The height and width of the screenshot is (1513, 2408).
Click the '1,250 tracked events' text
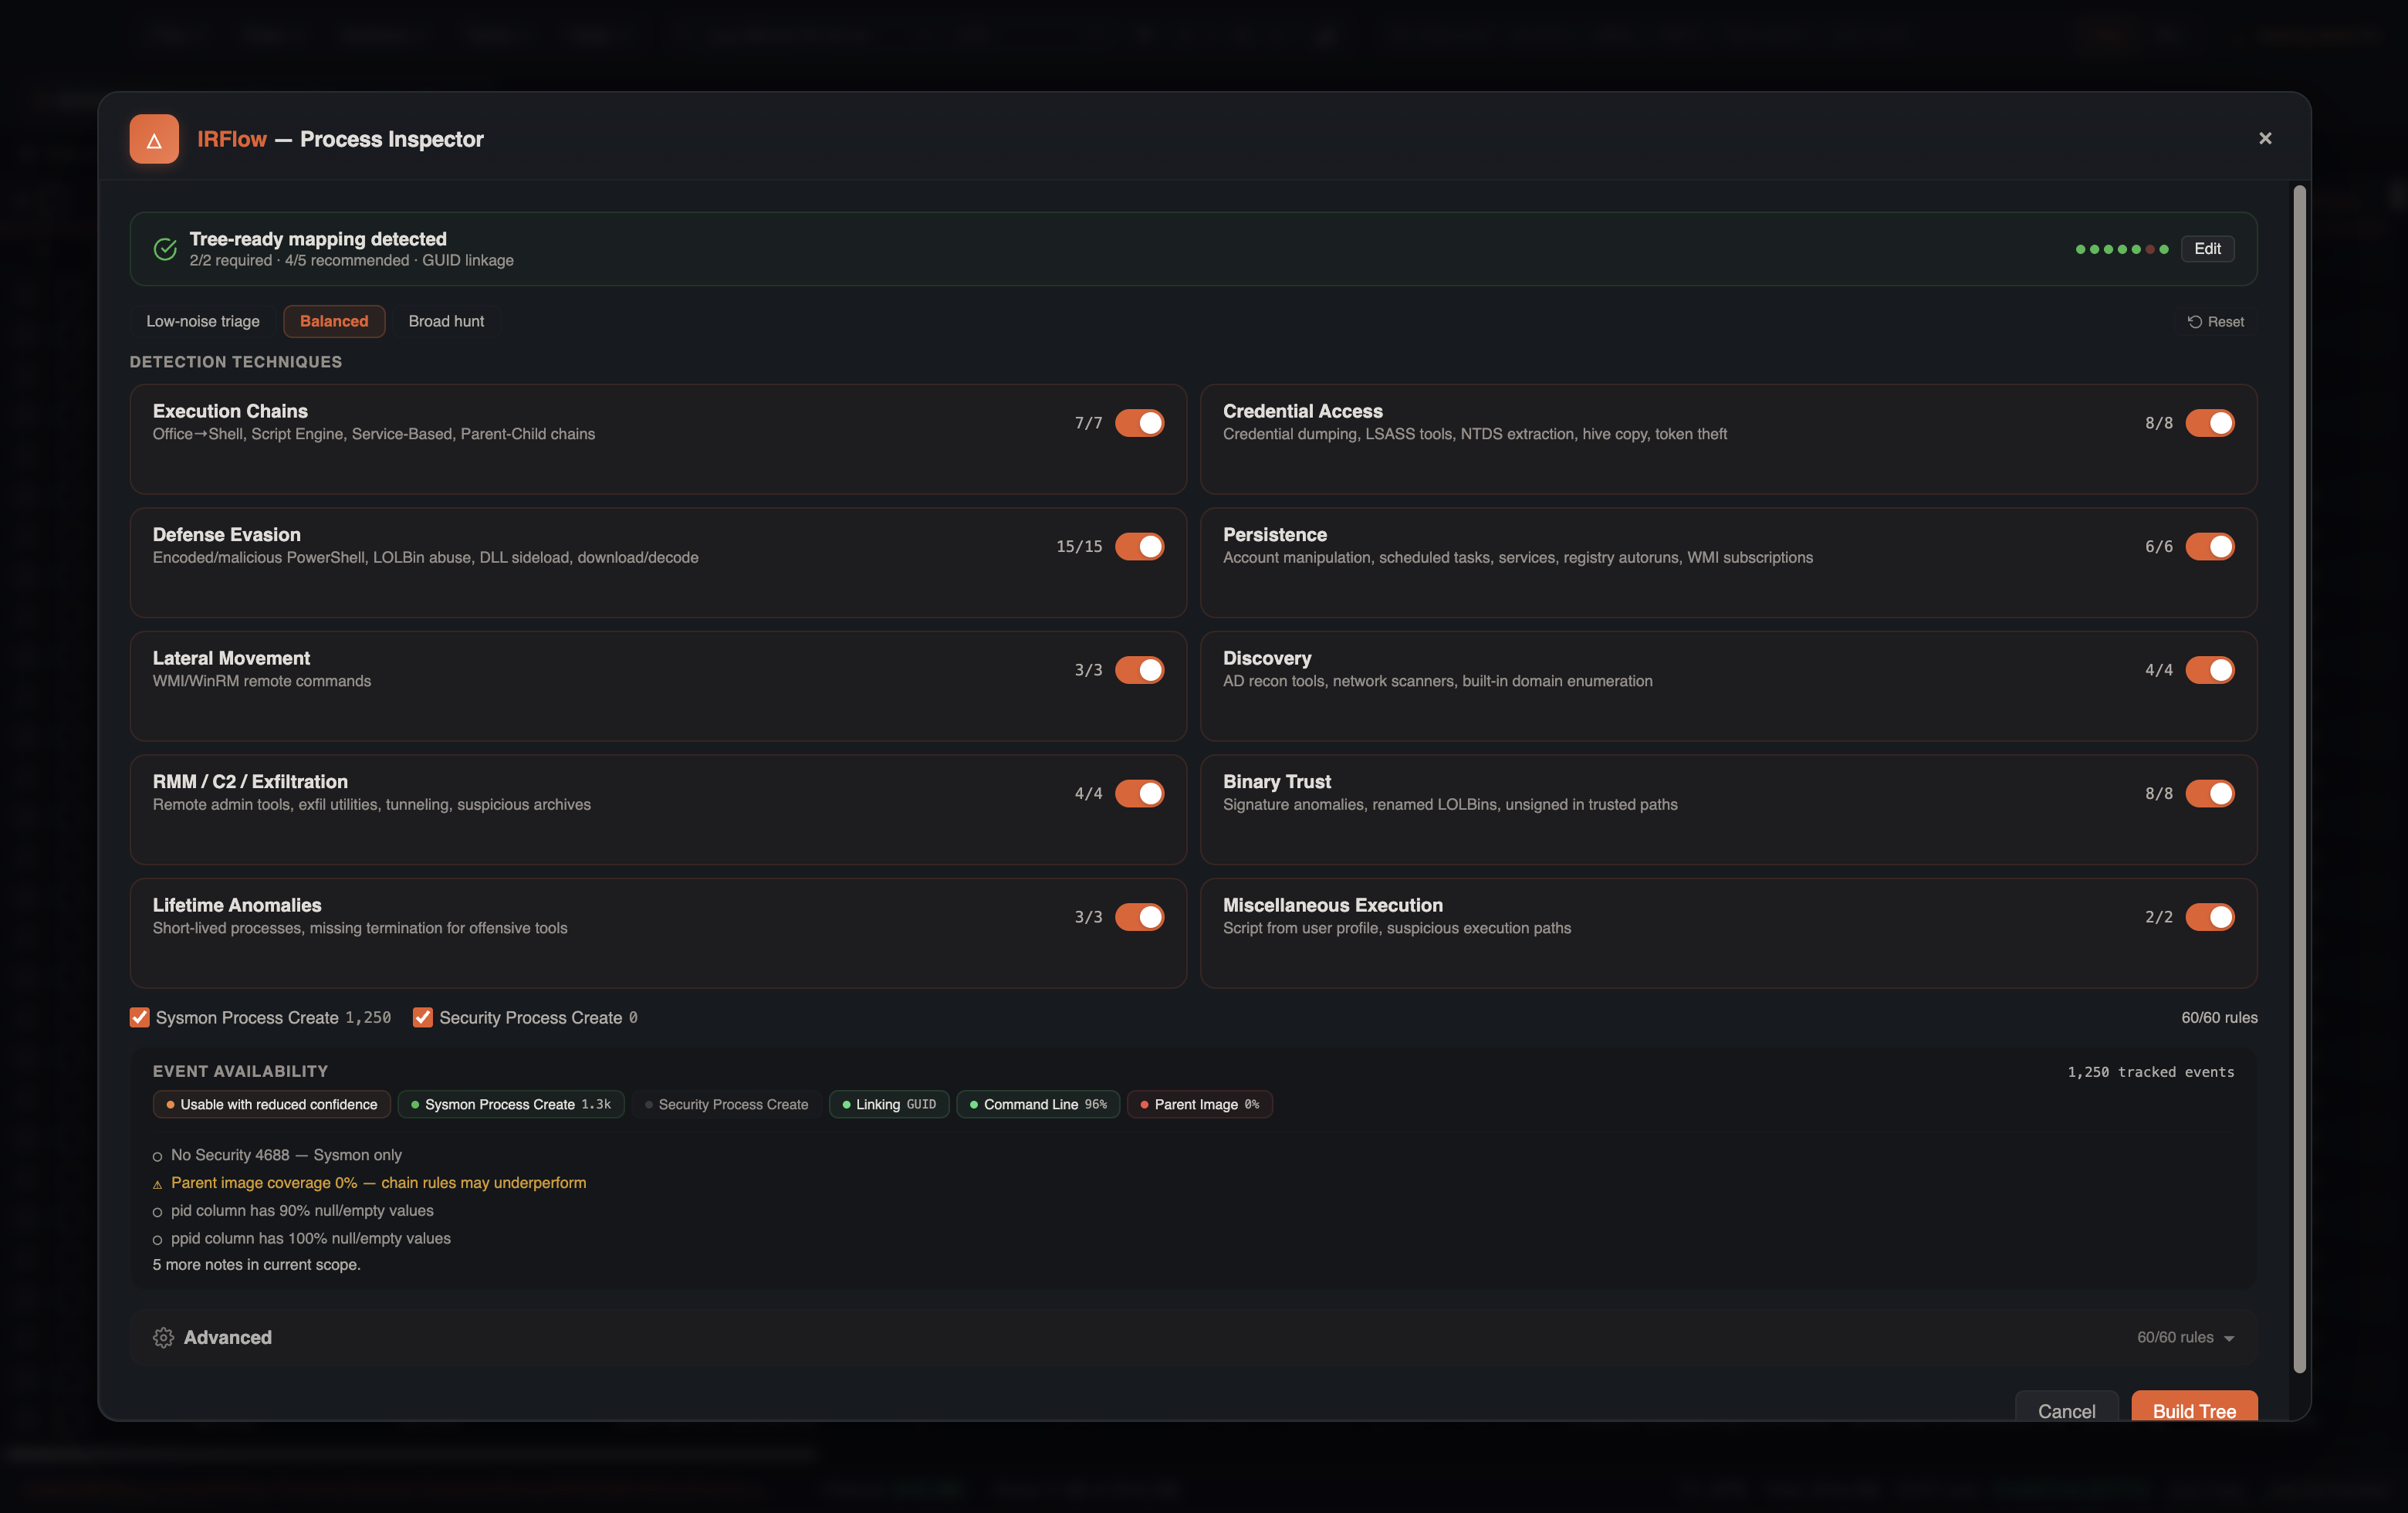coord(2150,1072)
